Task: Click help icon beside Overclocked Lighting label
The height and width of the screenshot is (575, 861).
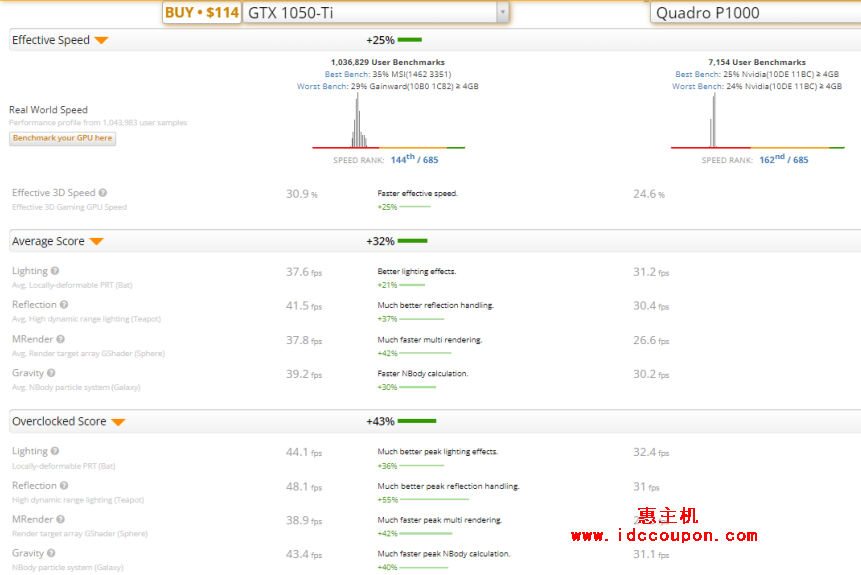Action: pyautogui.click(x=55, y=451)
